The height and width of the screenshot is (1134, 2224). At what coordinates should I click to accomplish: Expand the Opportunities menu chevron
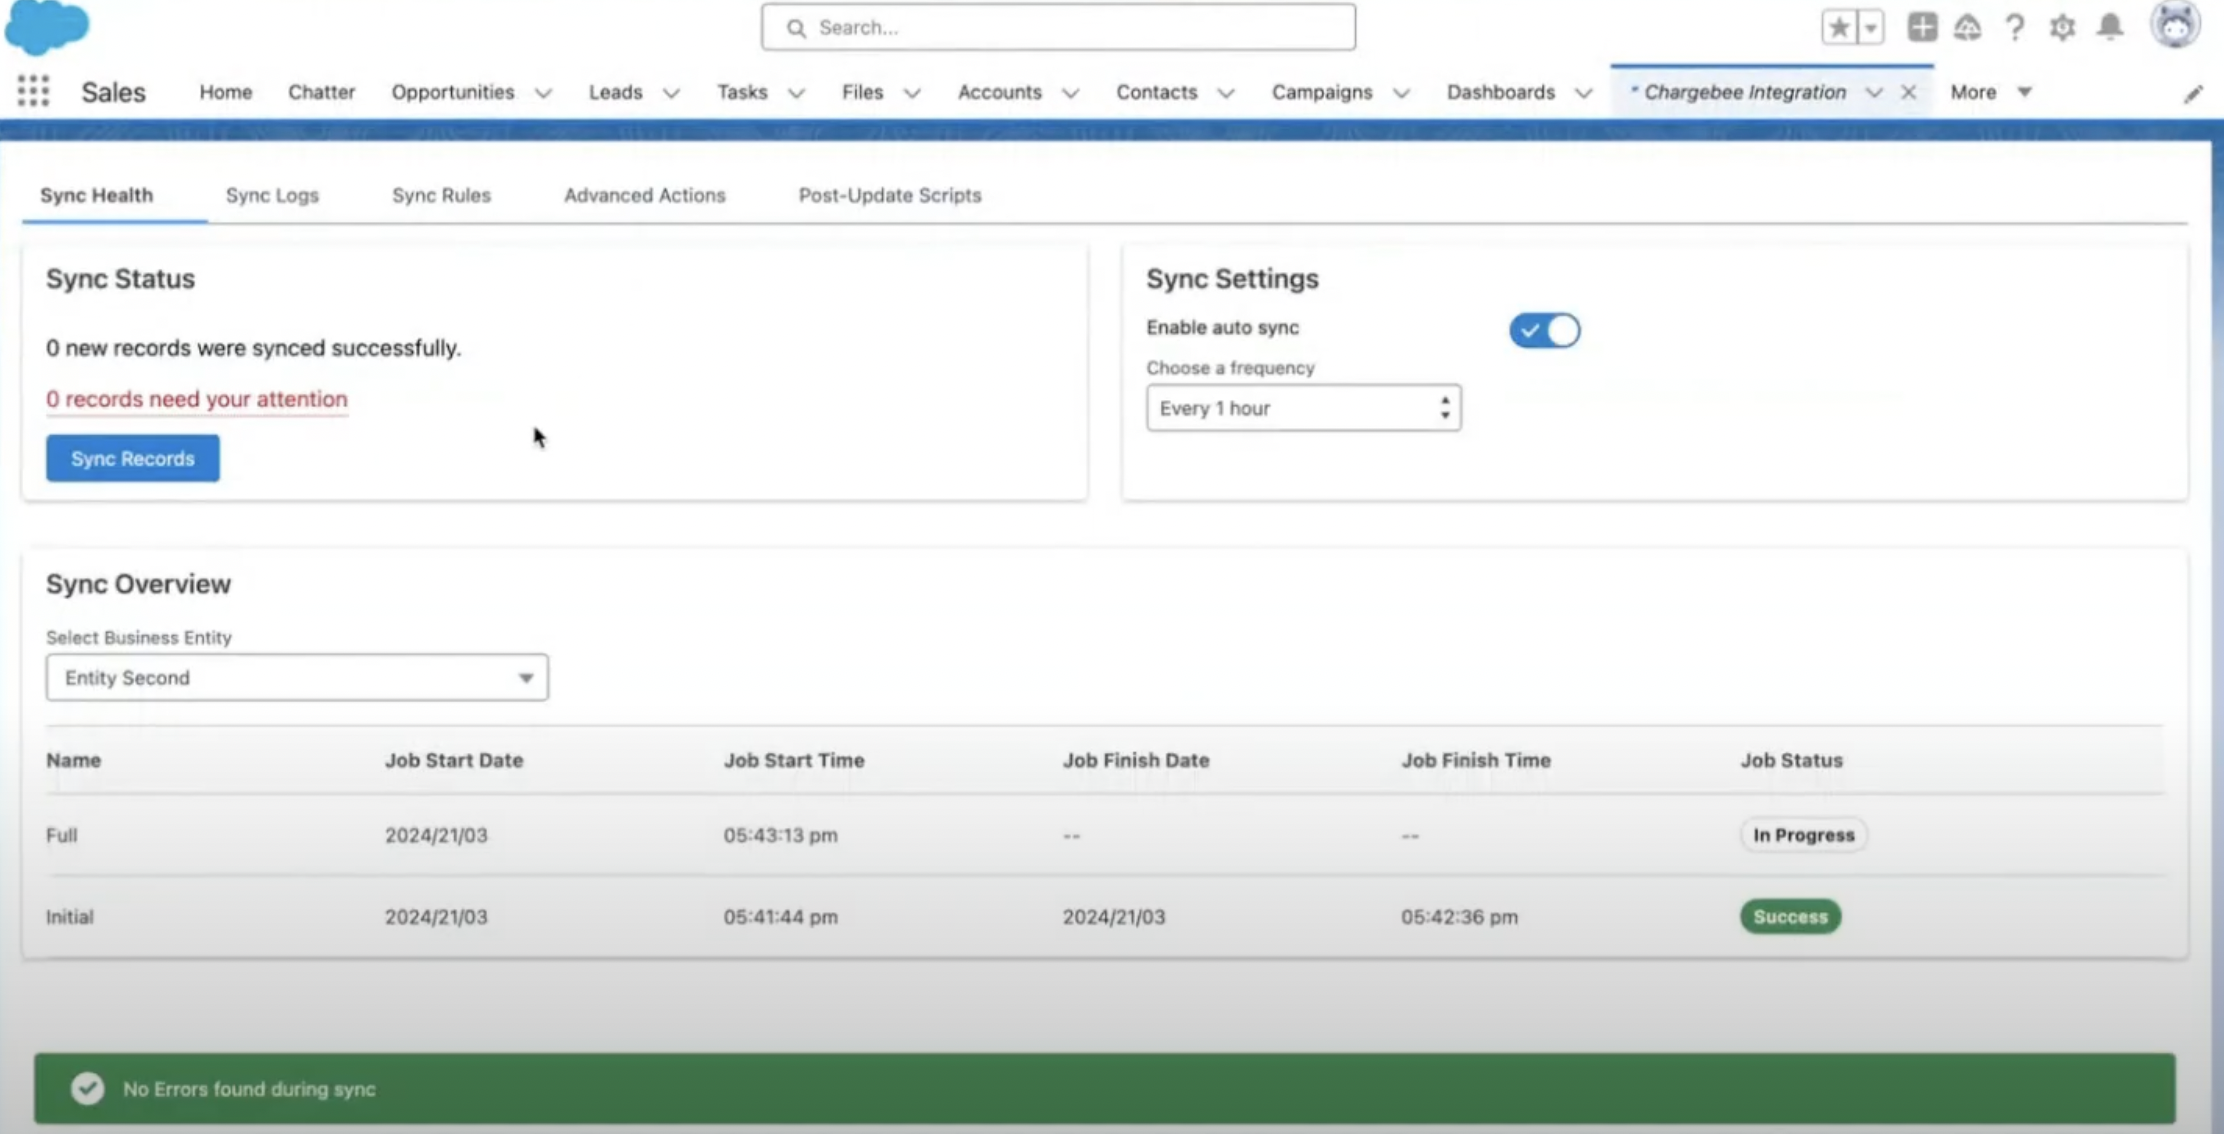(543, 93)
